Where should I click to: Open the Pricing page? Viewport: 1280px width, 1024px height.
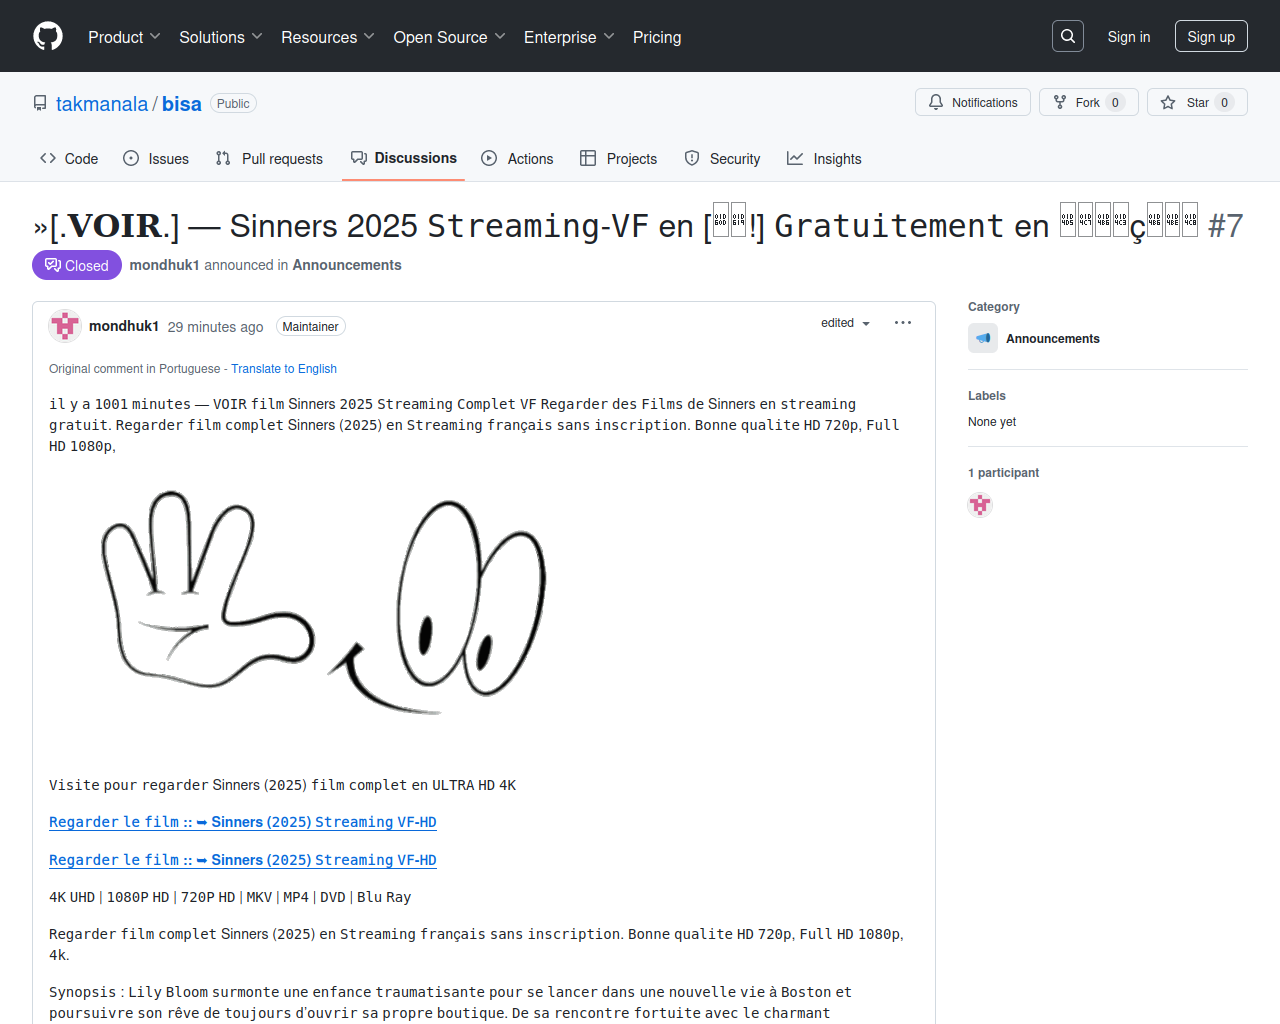(657, 37)
